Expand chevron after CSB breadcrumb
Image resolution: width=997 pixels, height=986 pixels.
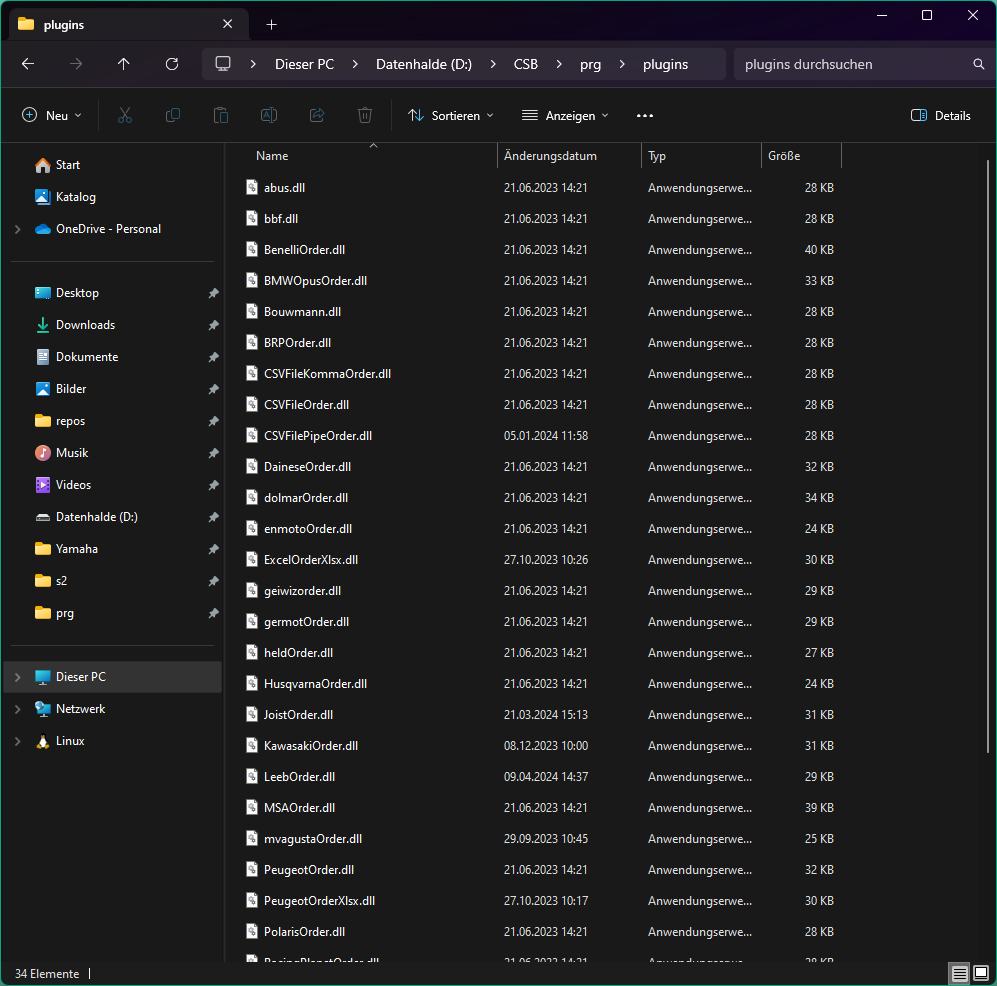559,64
